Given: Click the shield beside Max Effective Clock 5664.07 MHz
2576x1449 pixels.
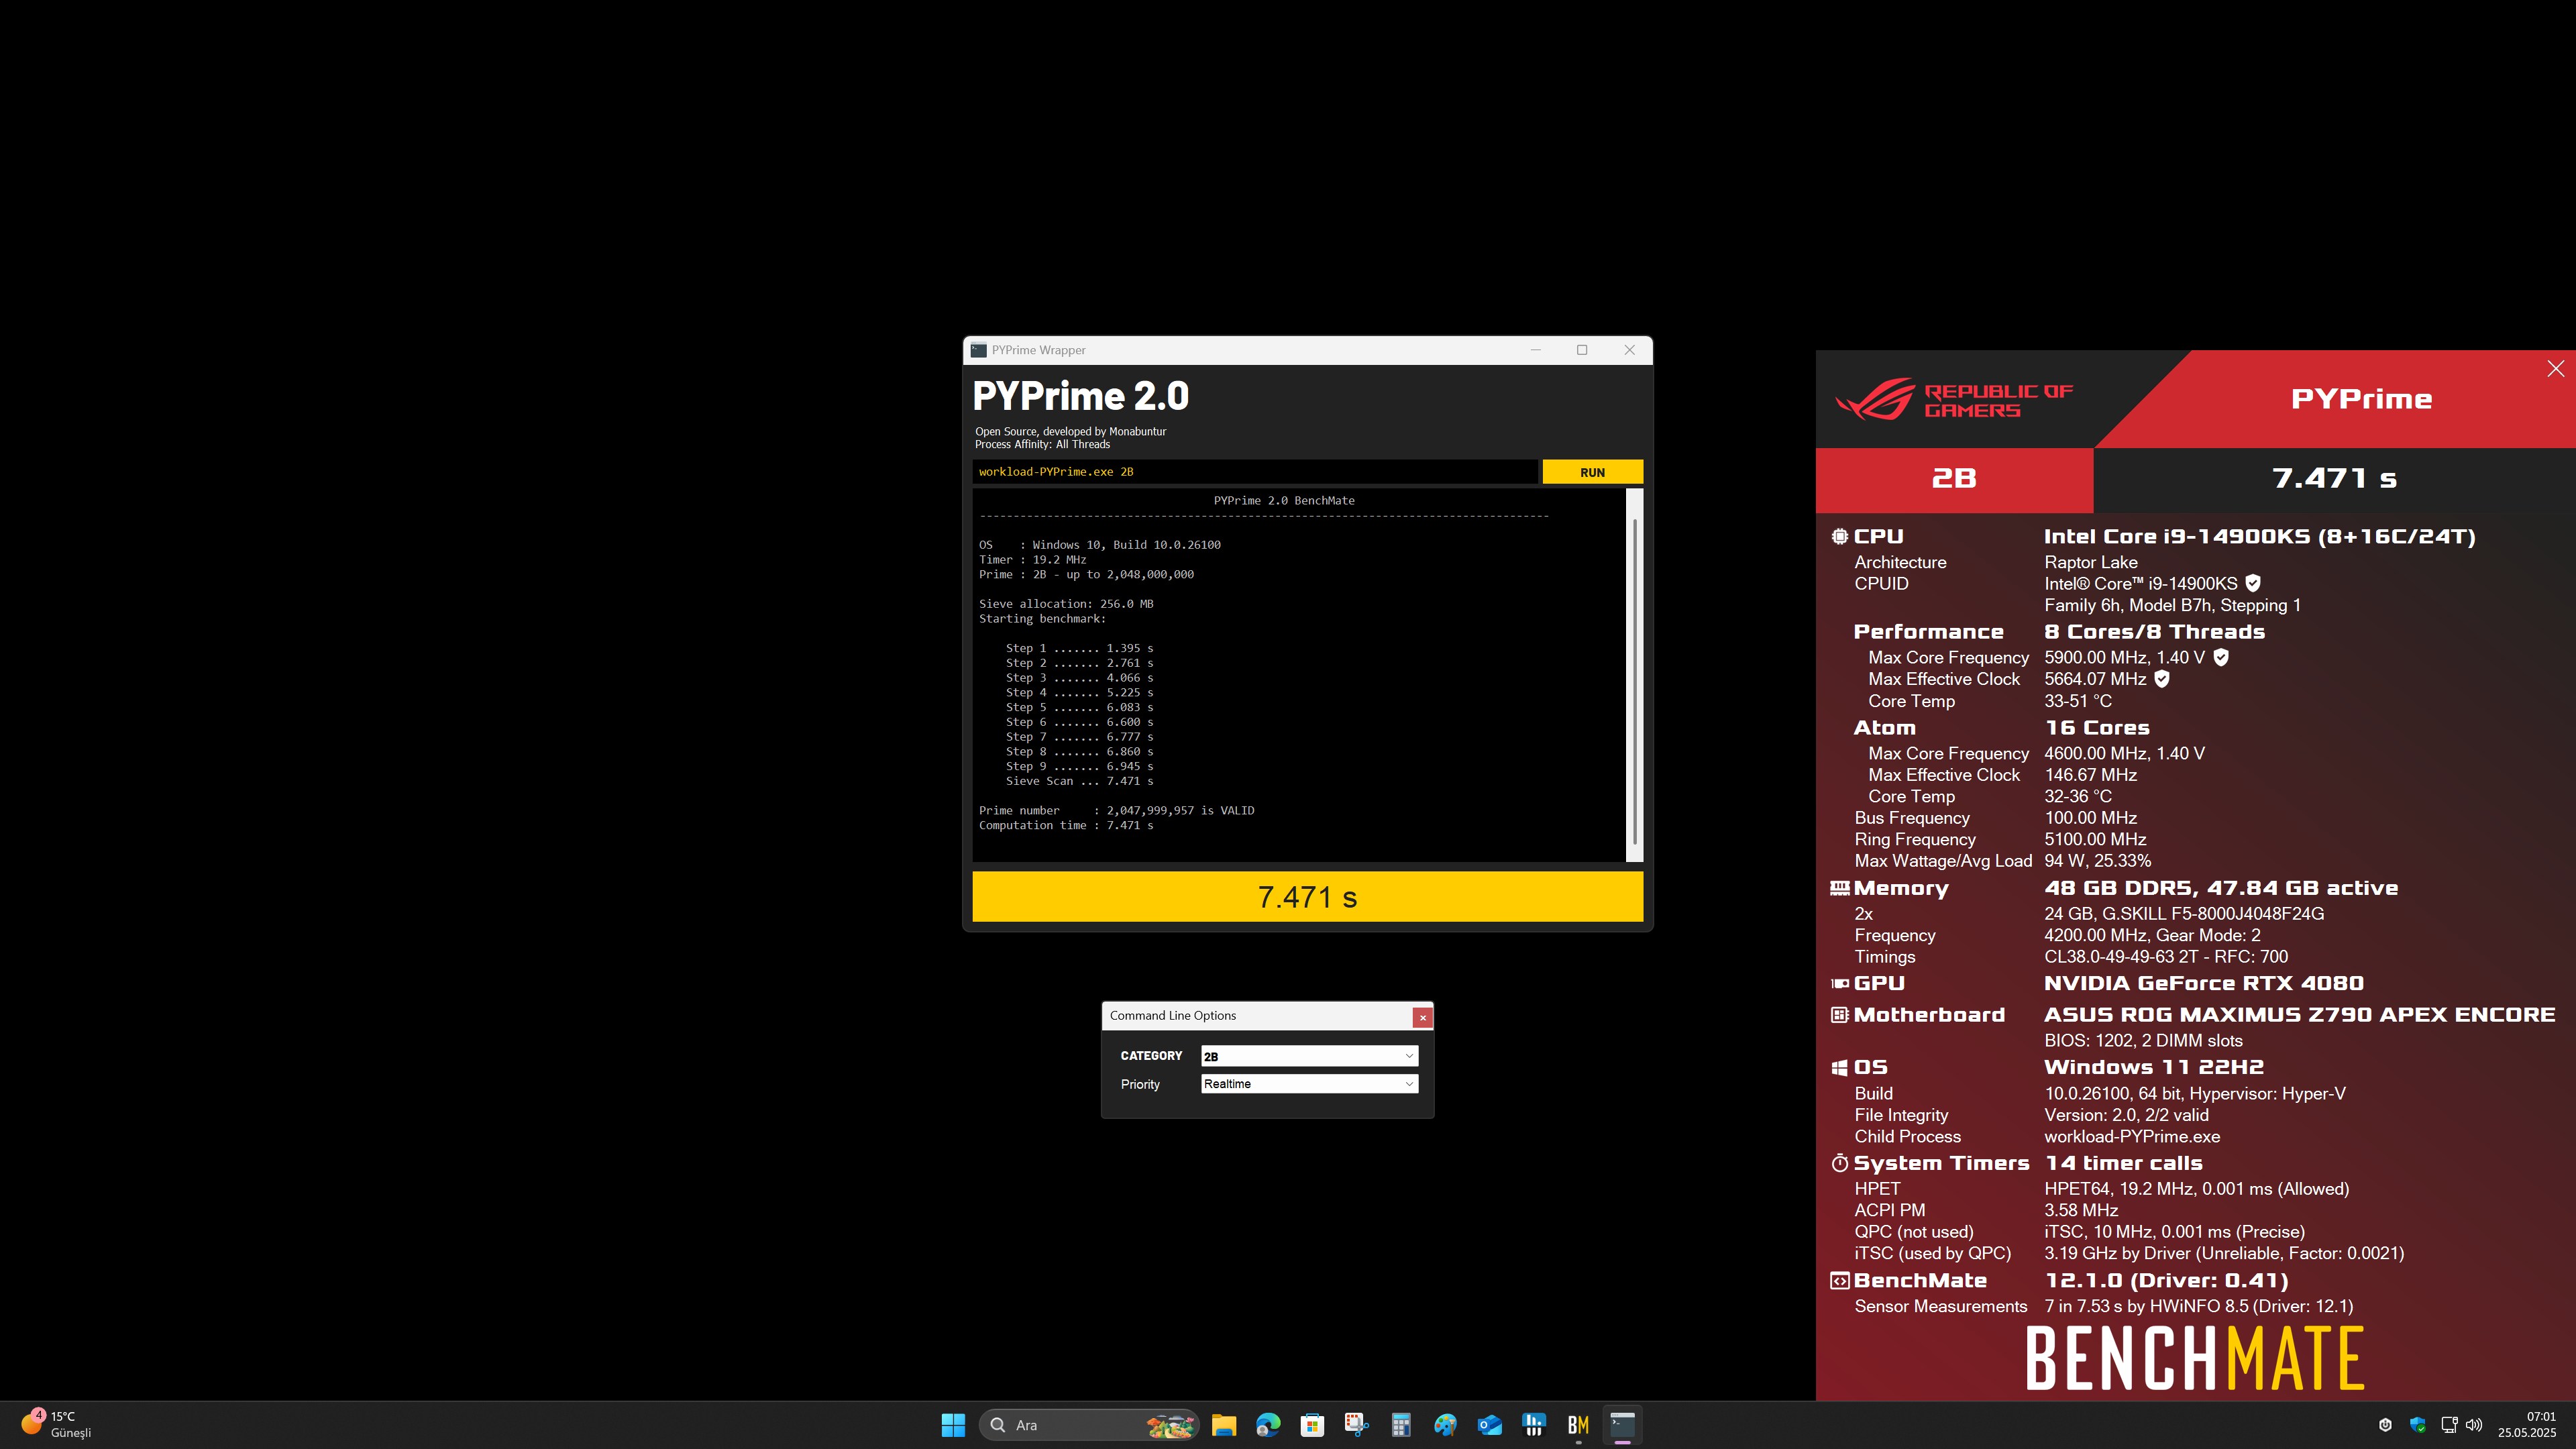Looking at the screenshot, I should (x=2161, y=679).
